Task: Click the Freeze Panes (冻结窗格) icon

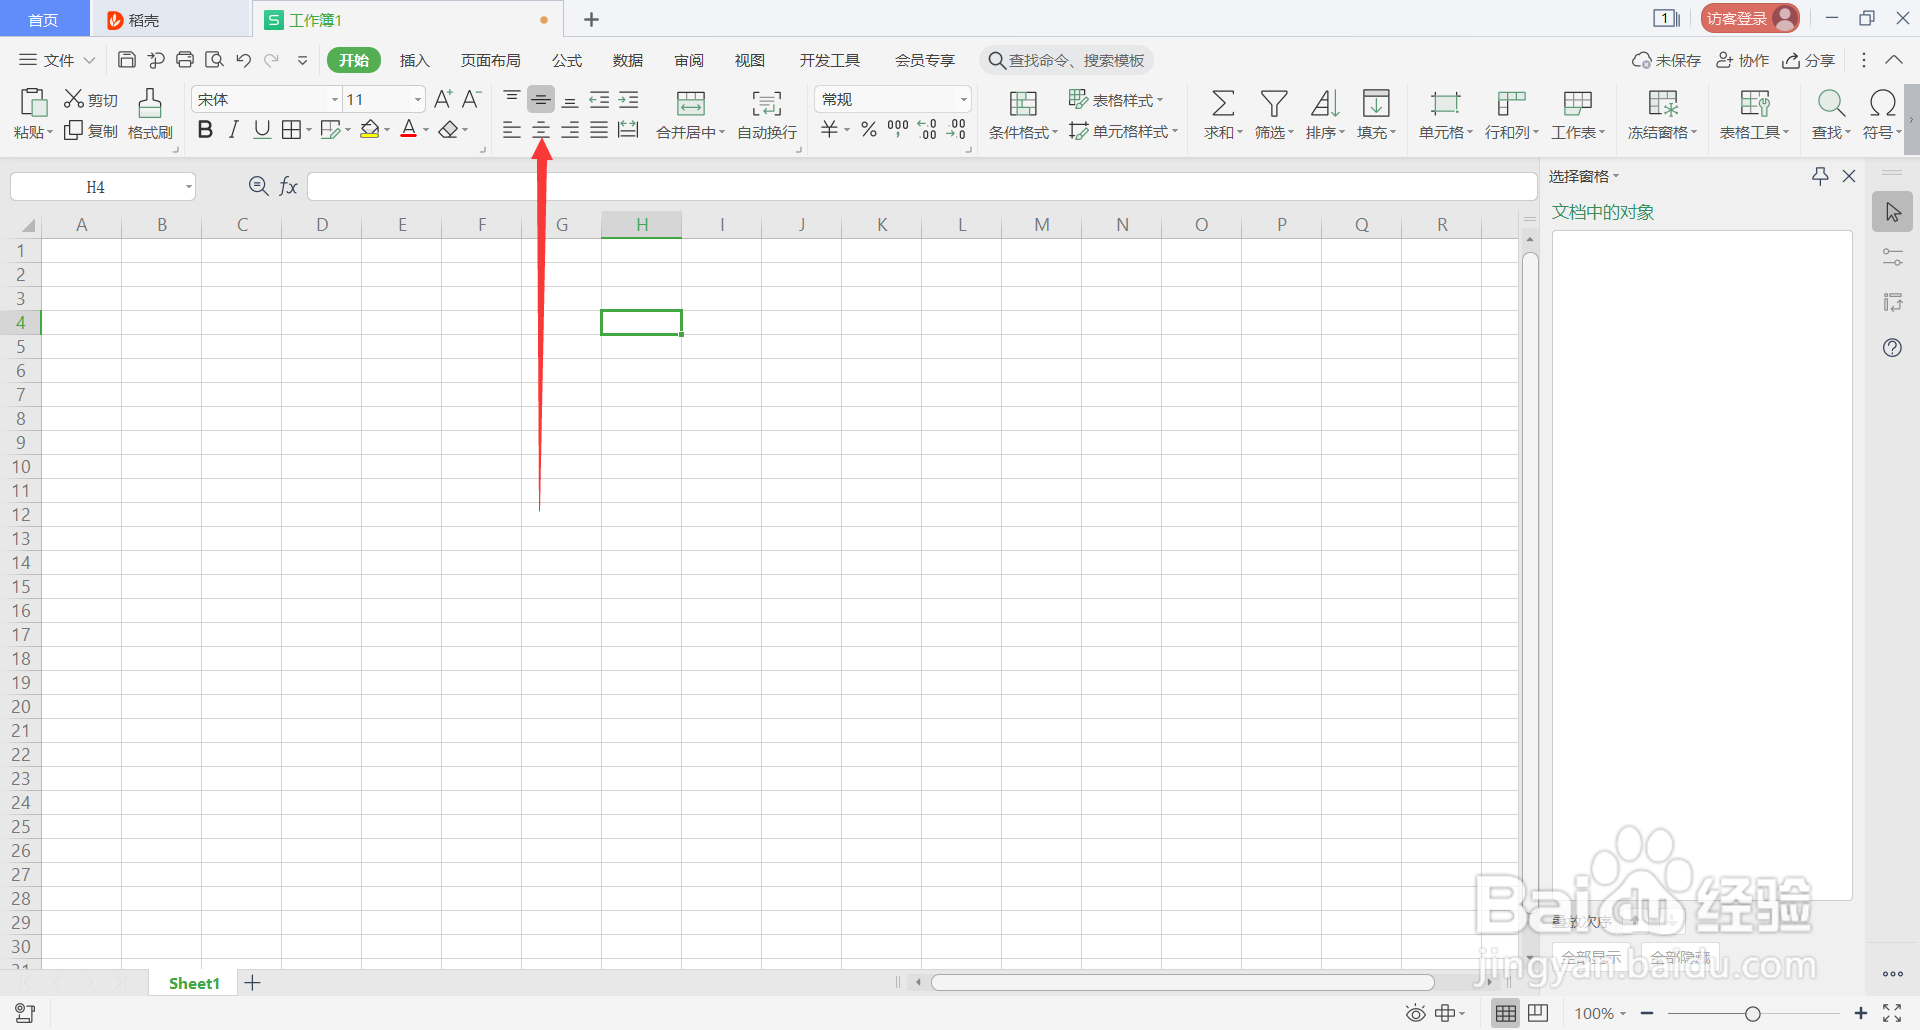Action: point(1663,103)
